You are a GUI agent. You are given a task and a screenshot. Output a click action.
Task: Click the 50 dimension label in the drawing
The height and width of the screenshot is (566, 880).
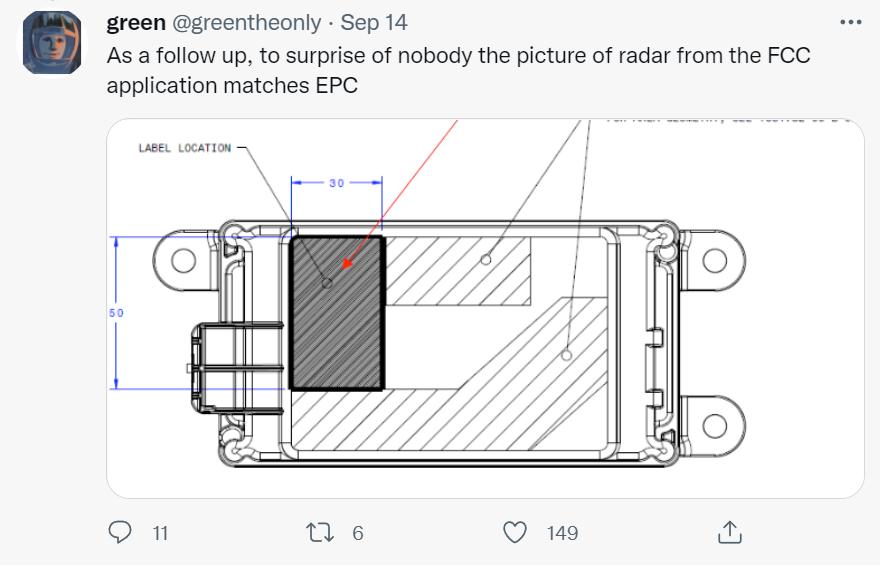[116, 313]
